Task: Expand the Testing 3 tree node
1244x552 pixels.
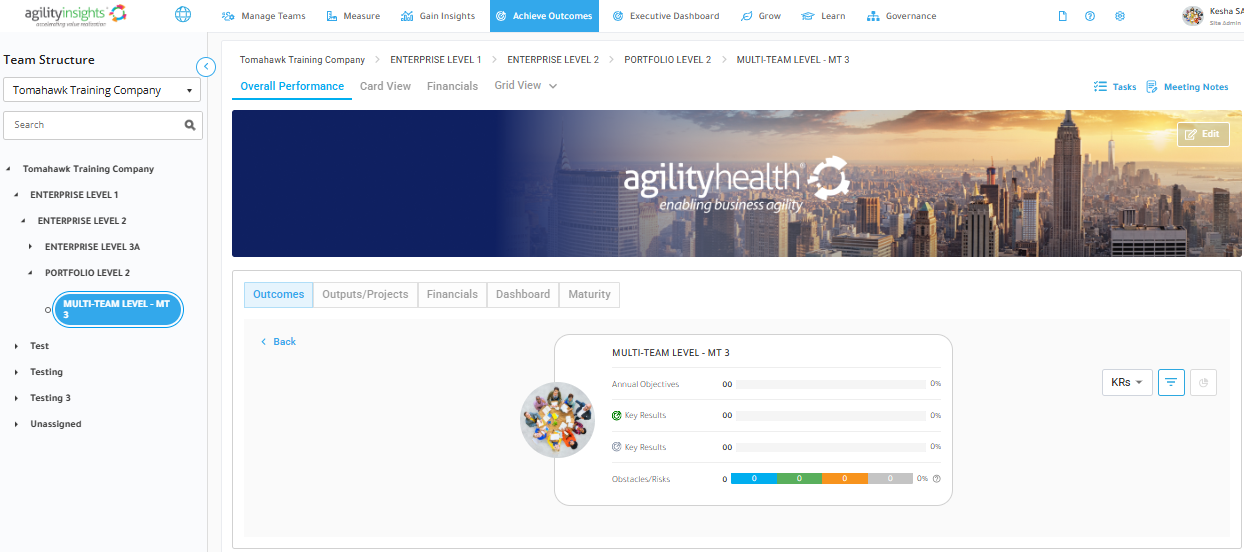Action: [16, 398]
